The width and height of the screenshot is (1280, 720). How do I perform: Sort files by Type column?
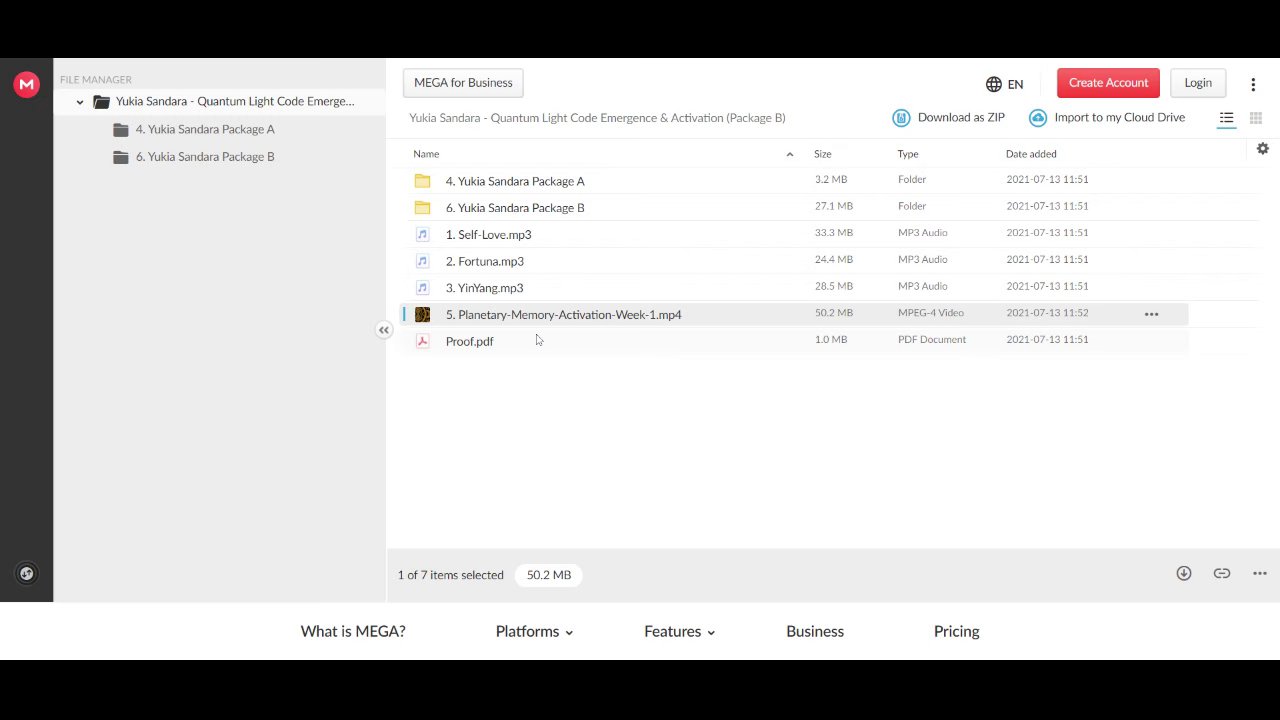908,154
